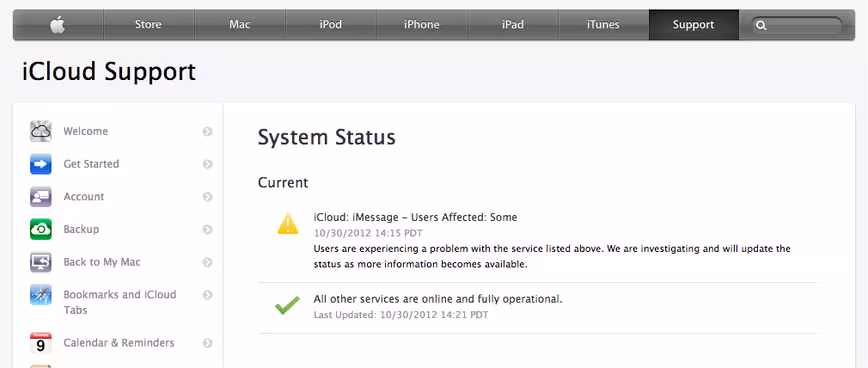Image resolution: width=868 pixels, height=368 pixels.
Task: Expand the Backup row arrow
Action: [x=208, y=229]
